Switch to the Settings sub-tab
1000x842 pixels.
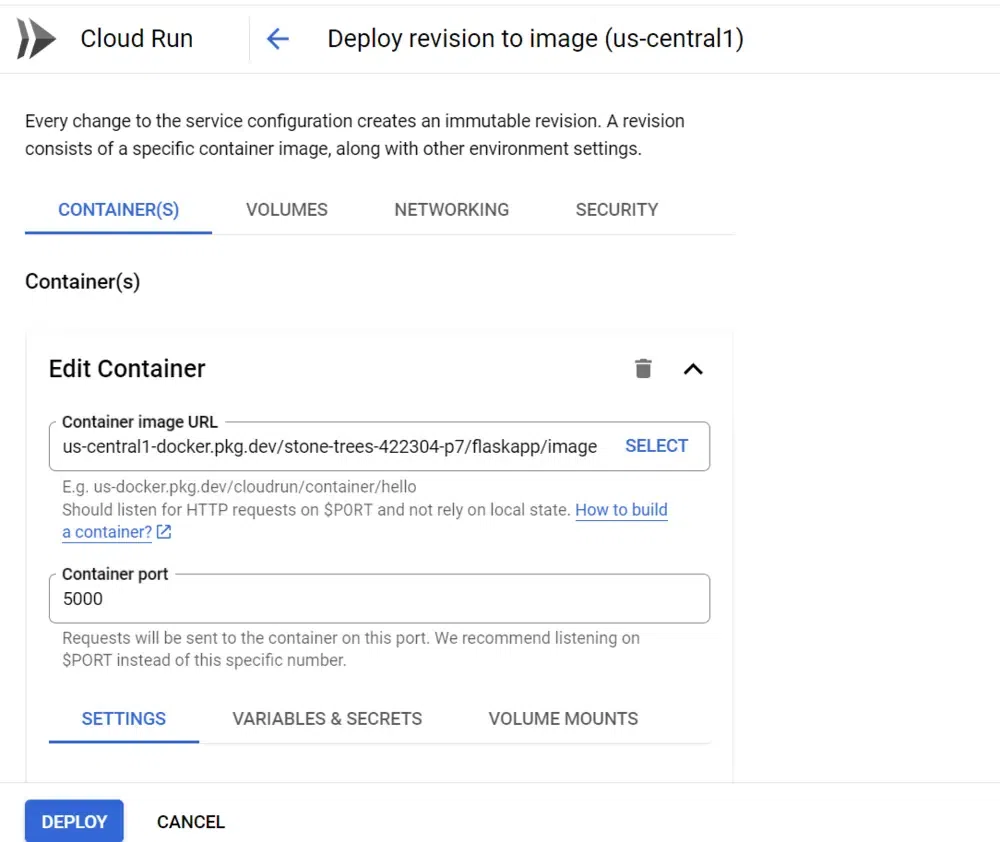click(124, 719)
